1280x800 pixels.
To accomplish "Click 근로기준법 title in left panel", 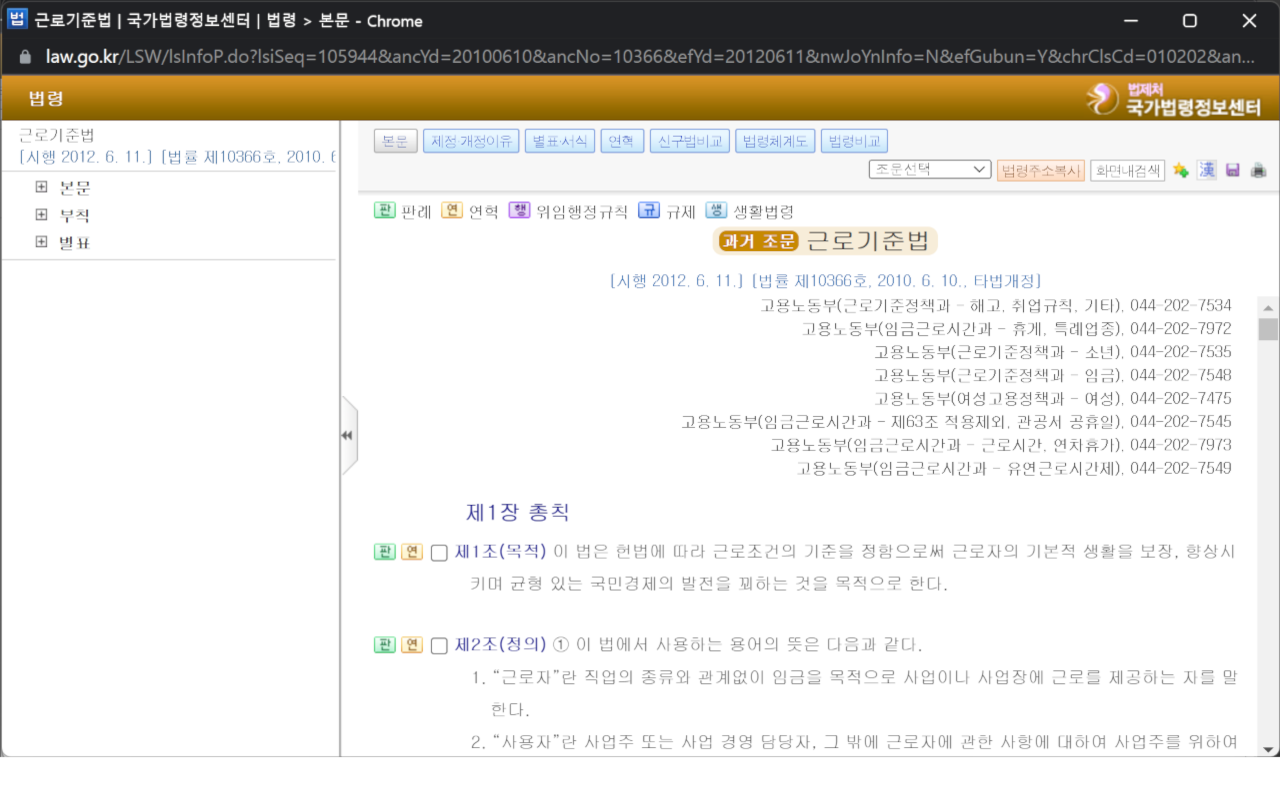I will coord(57,135).
